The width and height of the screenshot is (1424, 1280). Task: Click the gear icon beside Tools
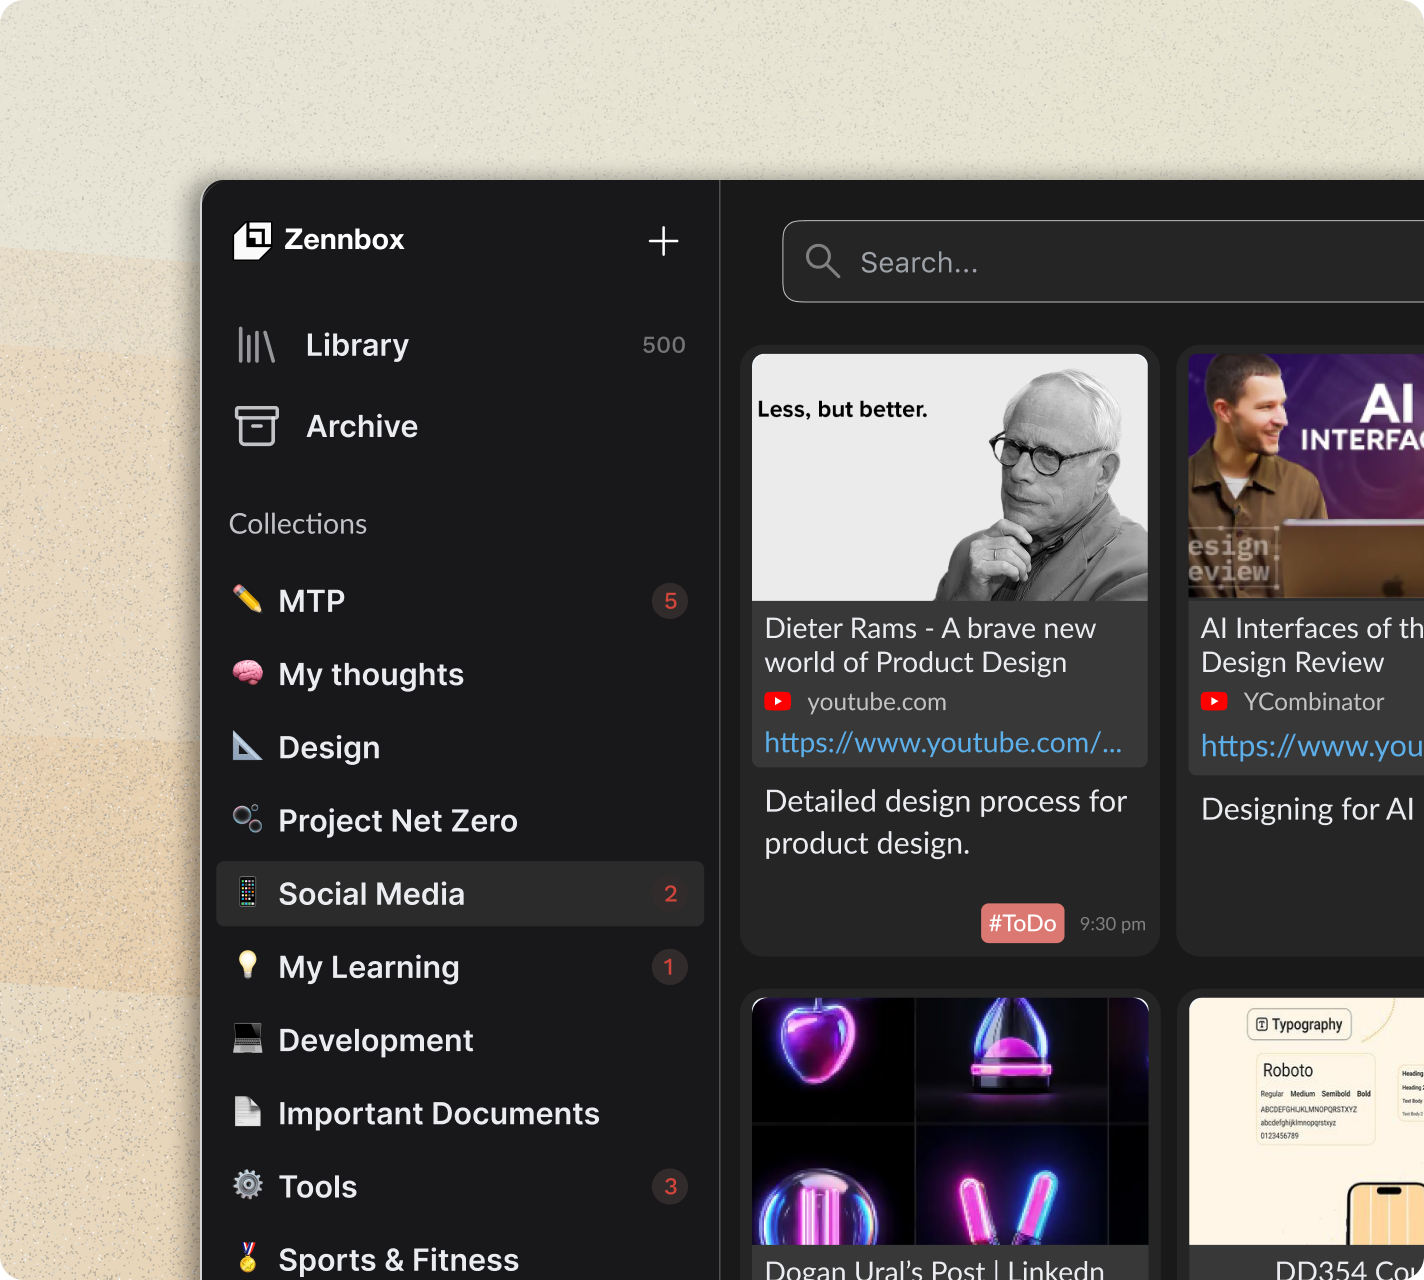point(247,1185)
